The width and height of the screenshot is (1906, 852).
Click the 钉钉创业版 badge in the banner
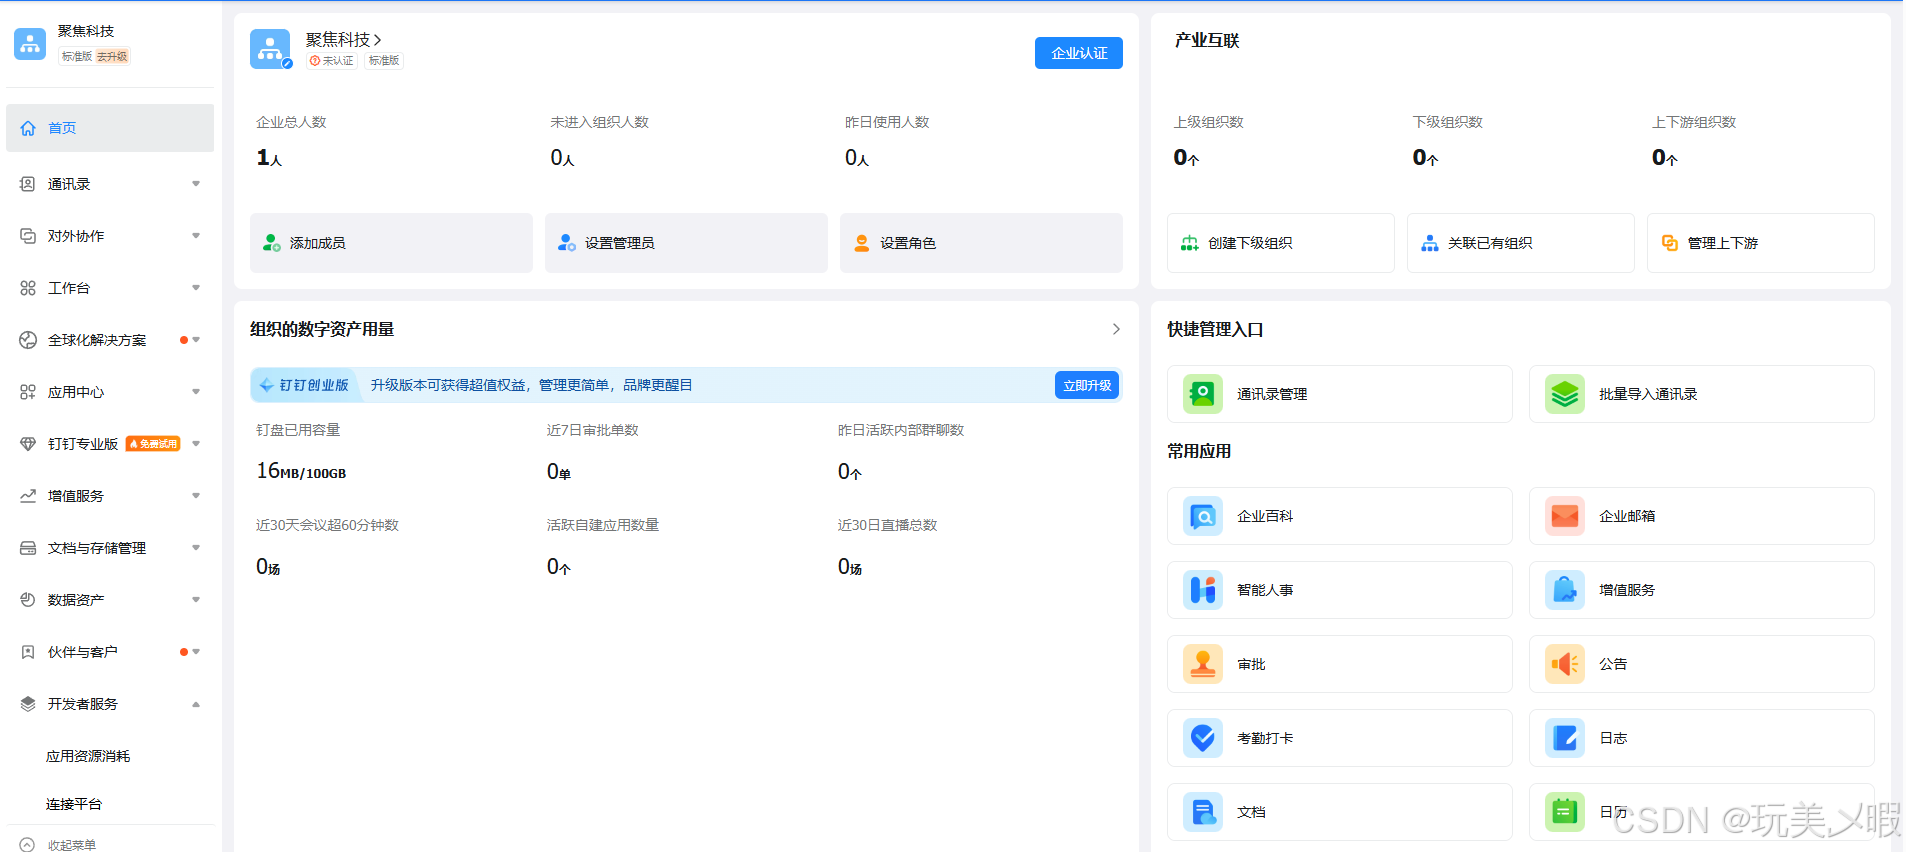(304, 385)
